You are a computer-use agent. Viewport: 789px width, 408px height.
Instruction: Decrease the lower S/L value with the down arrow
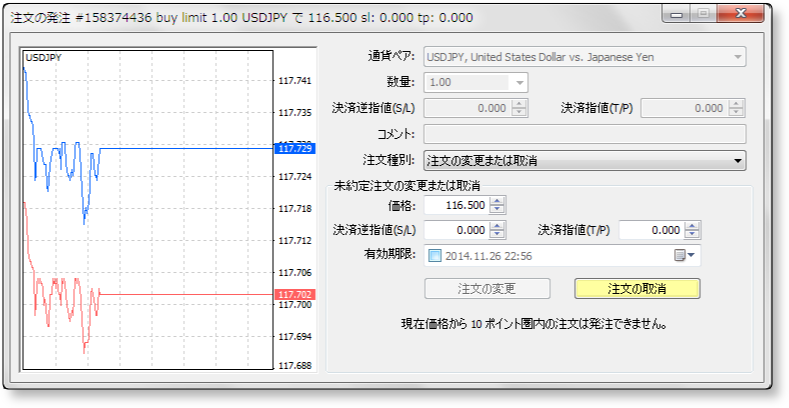[x=497, y=234]
